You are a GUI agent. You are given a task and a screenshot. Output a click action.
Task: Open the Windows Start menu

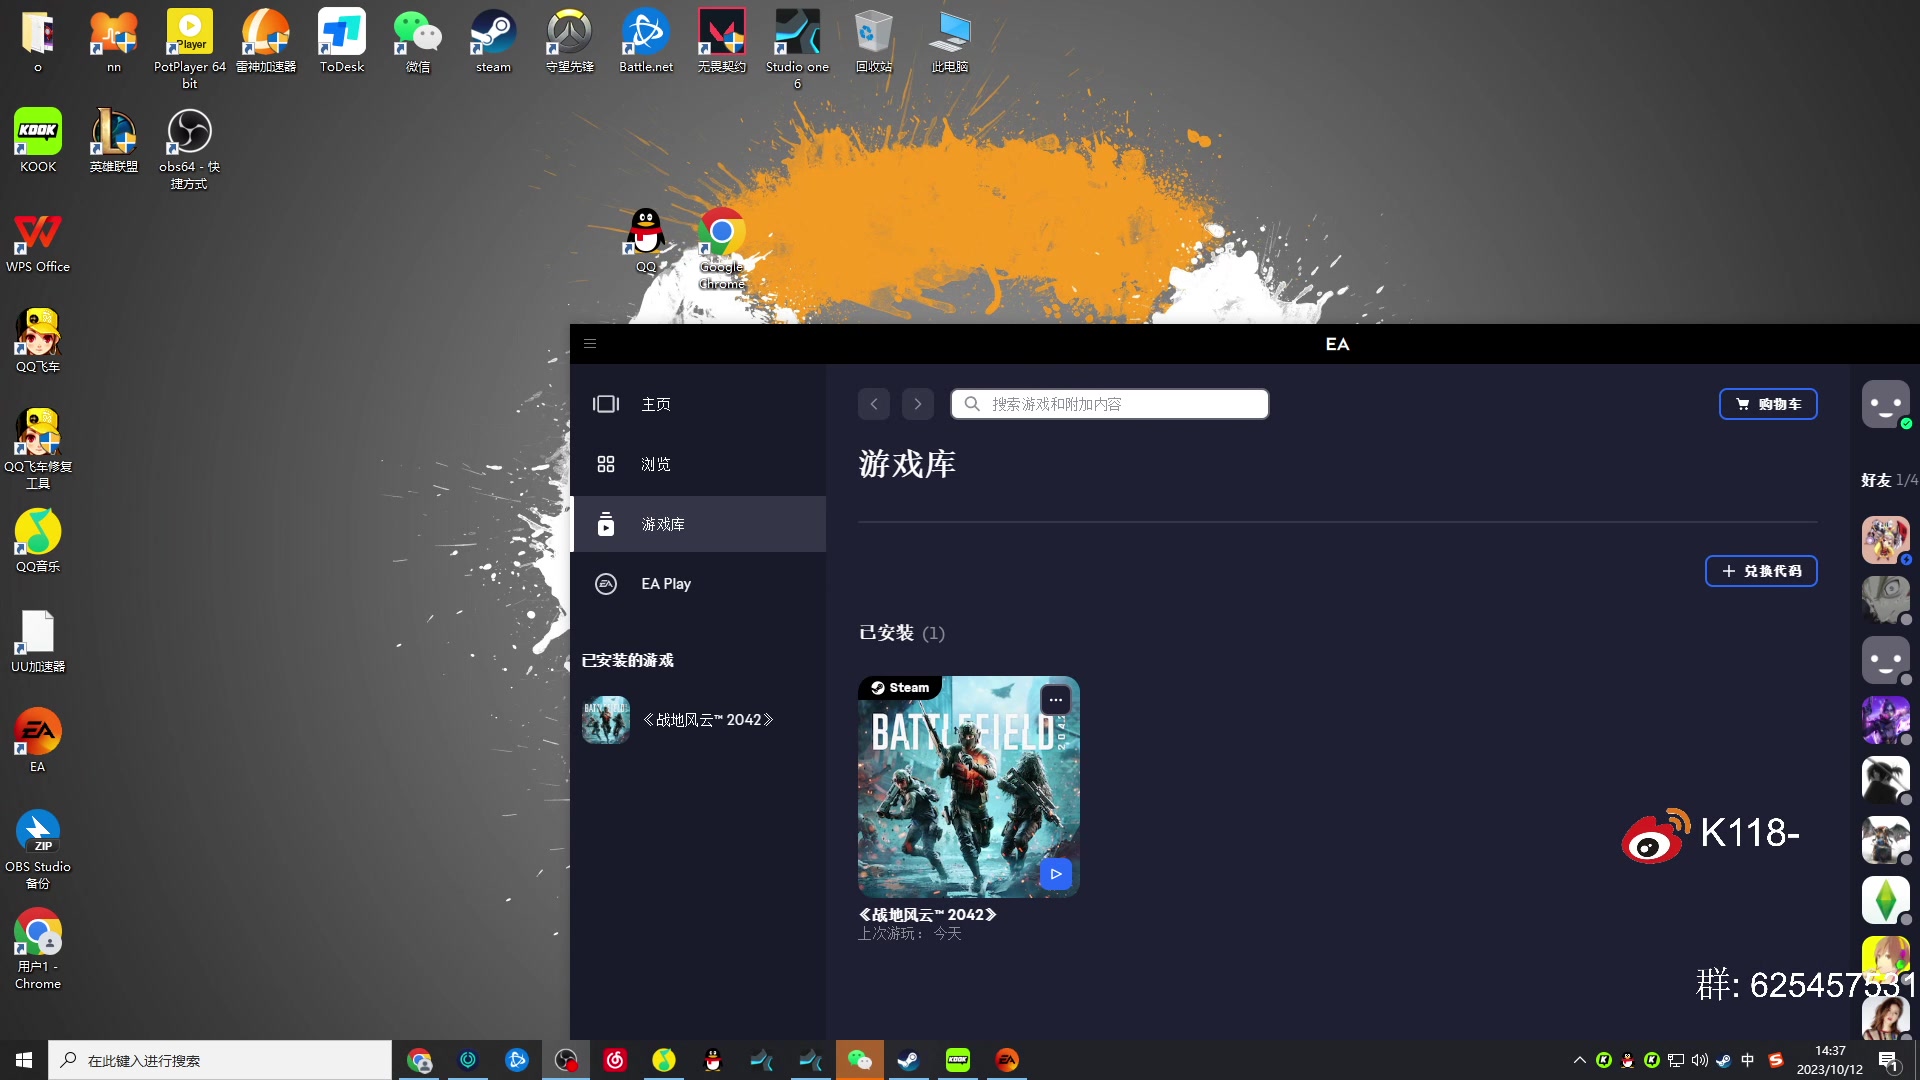pos(24,1060)
